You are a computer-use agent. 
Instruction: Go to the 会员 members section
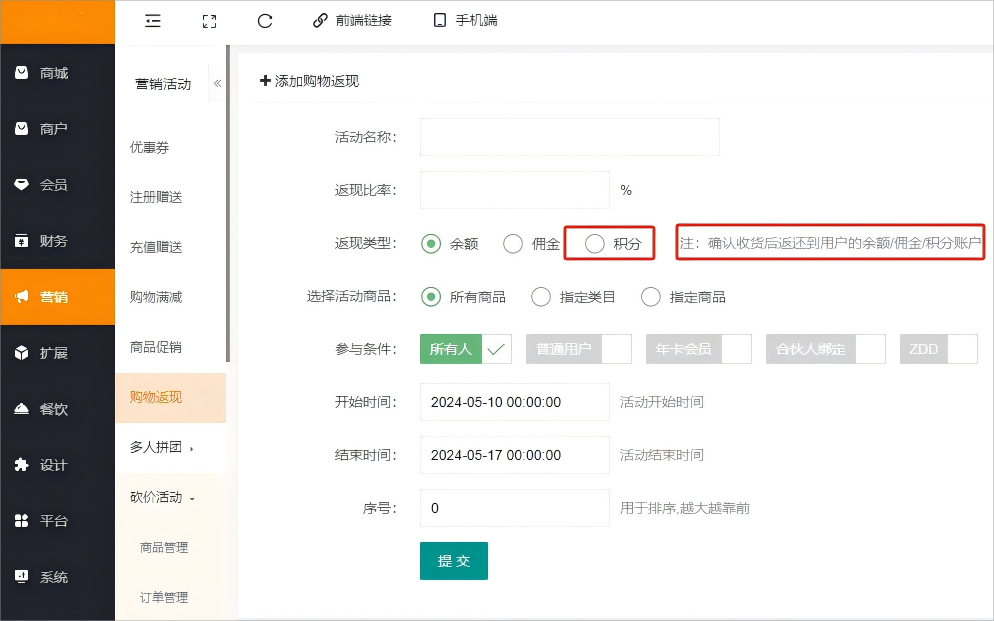click(x=54, y=185)
